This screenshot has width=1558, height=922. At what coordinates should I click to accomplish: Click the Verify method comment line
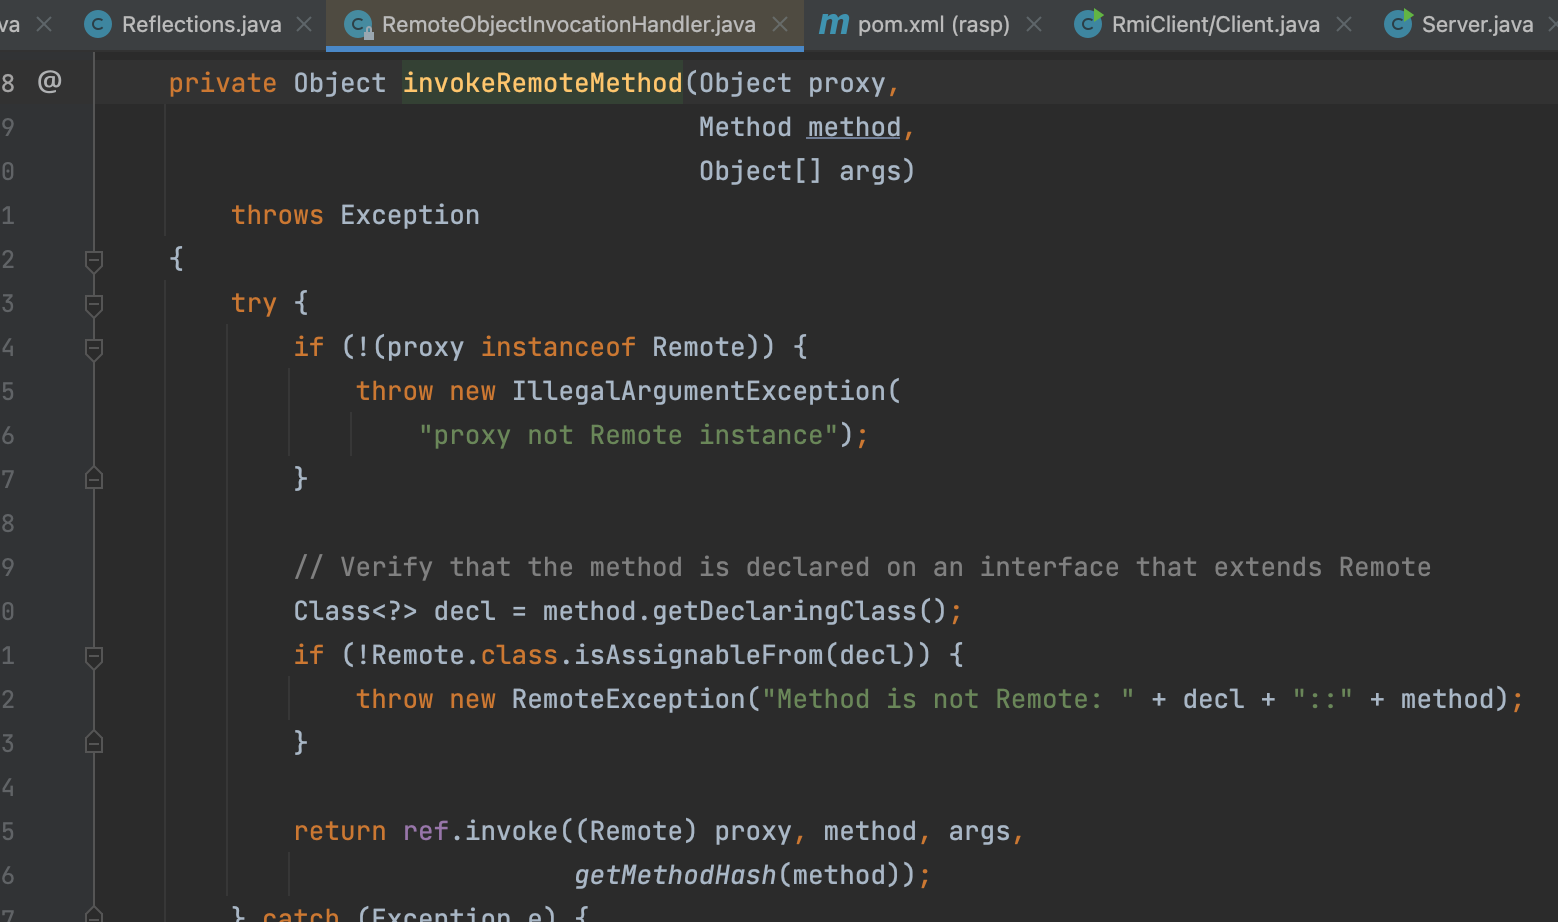862,567
